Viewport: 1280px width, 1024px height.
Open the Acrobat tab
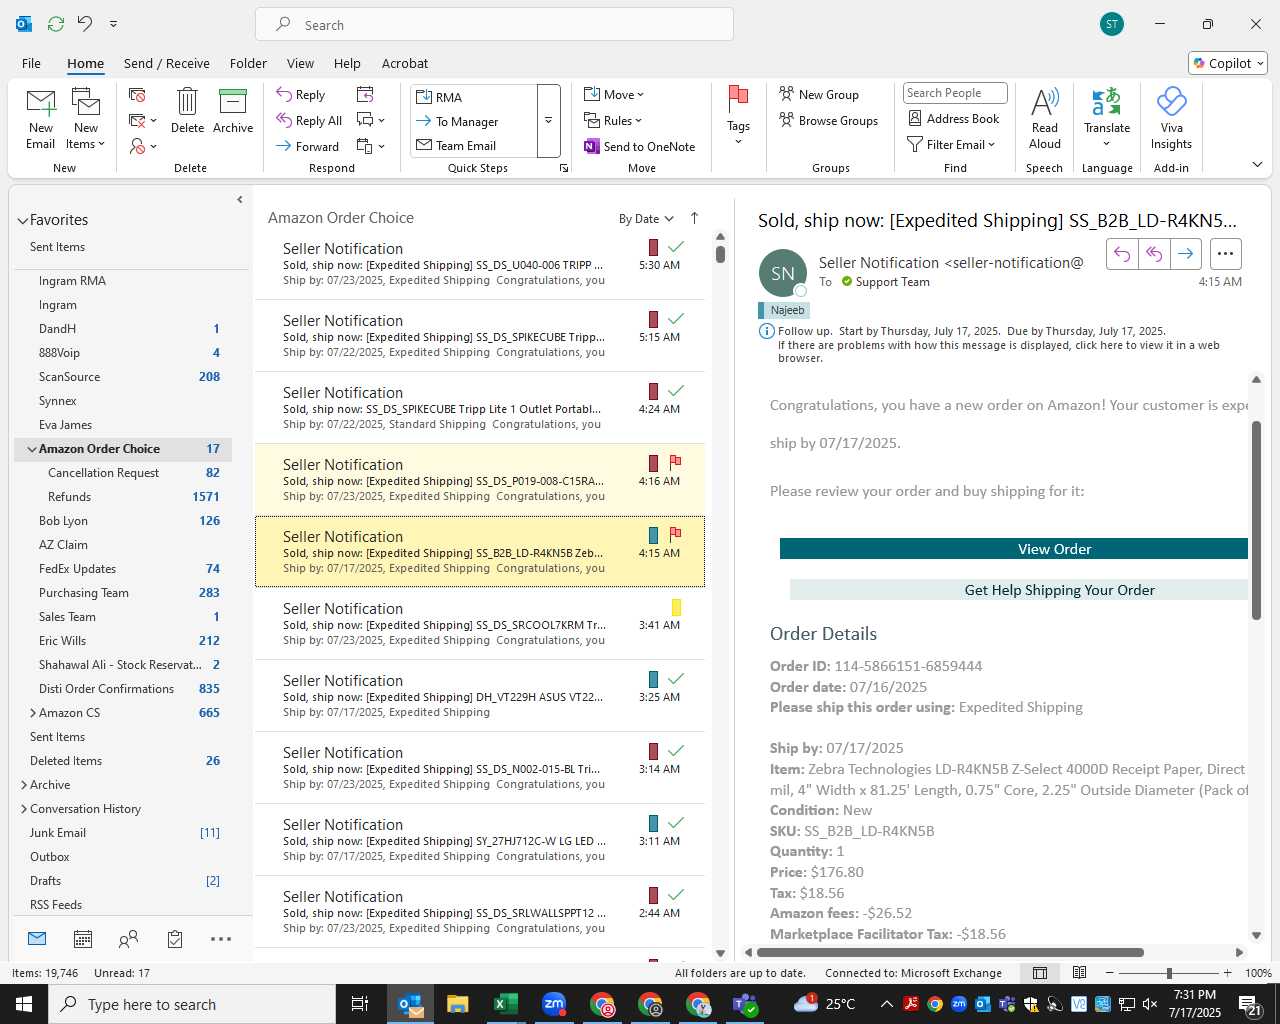pos(405,63)
